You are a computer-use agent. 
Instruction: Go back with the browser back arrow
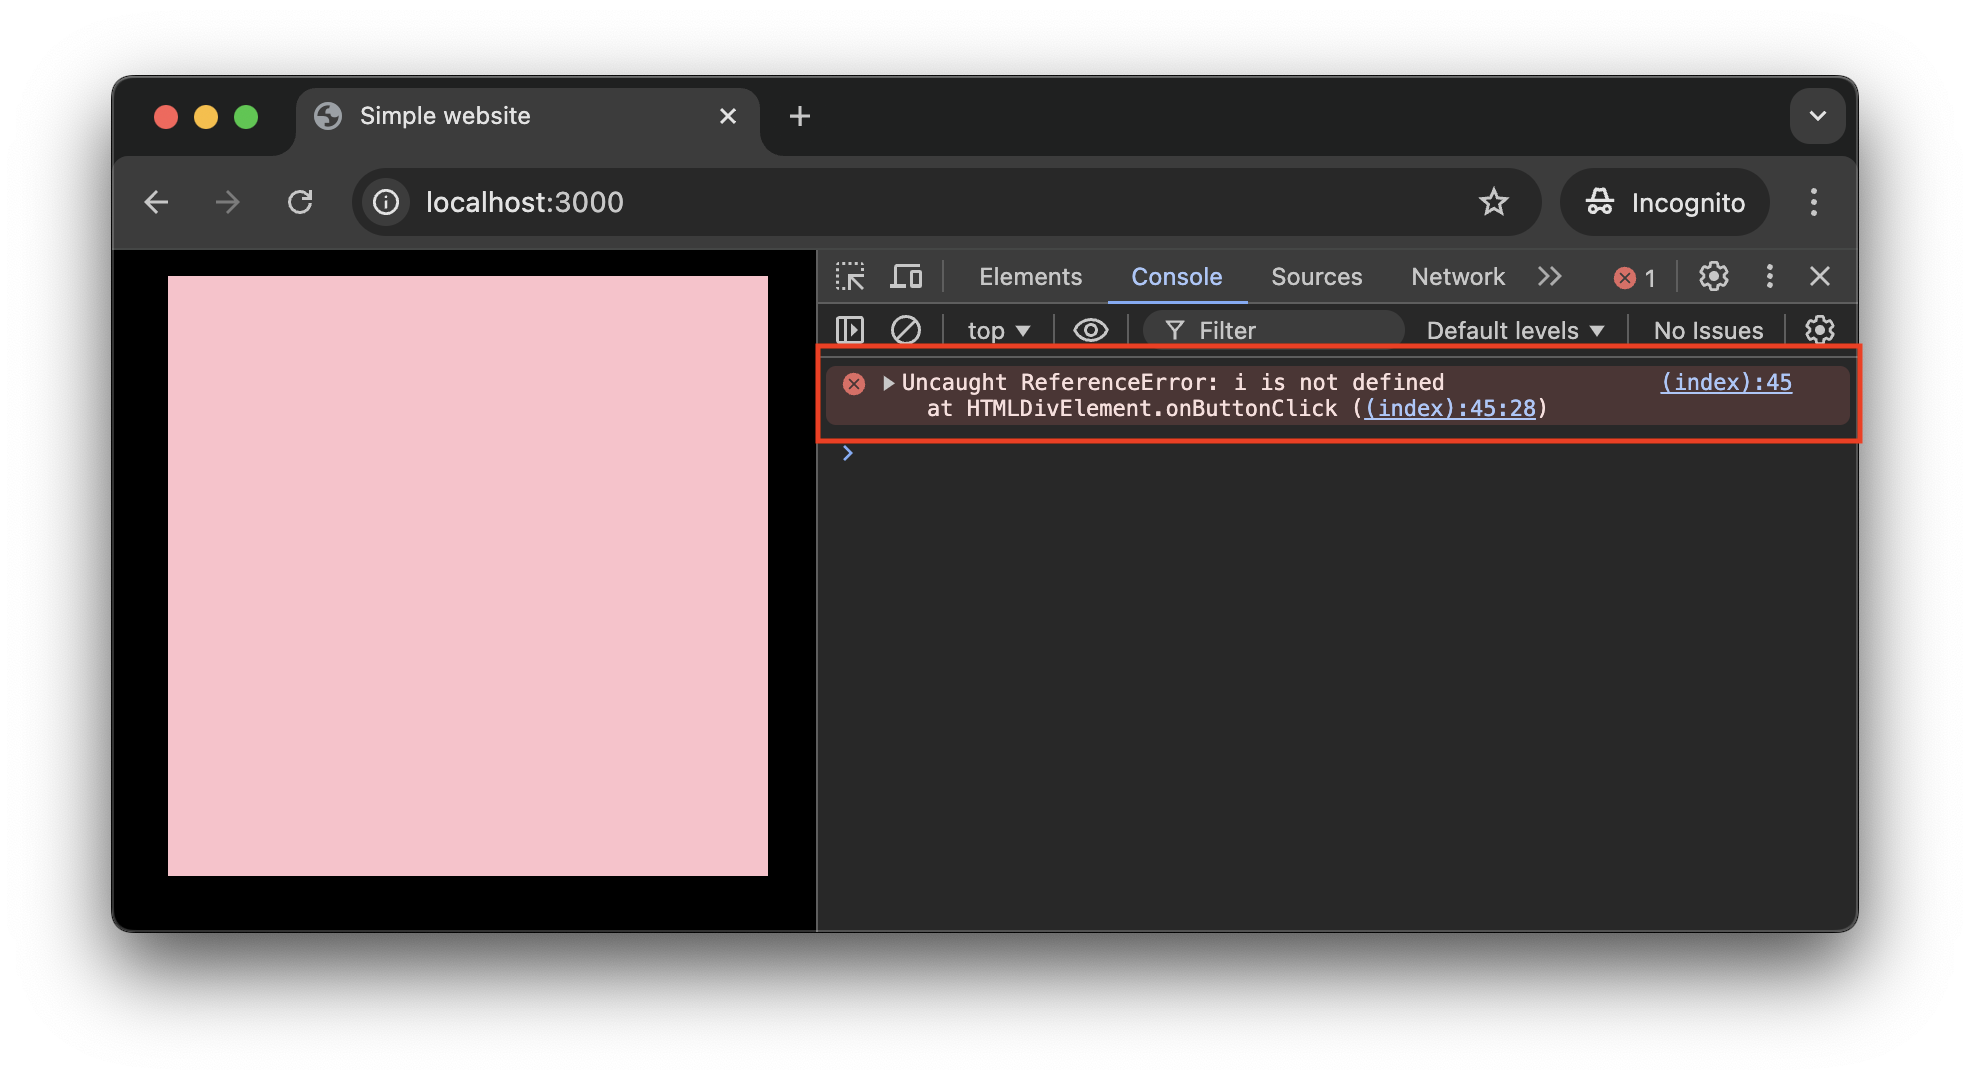(x=156, y=202)
